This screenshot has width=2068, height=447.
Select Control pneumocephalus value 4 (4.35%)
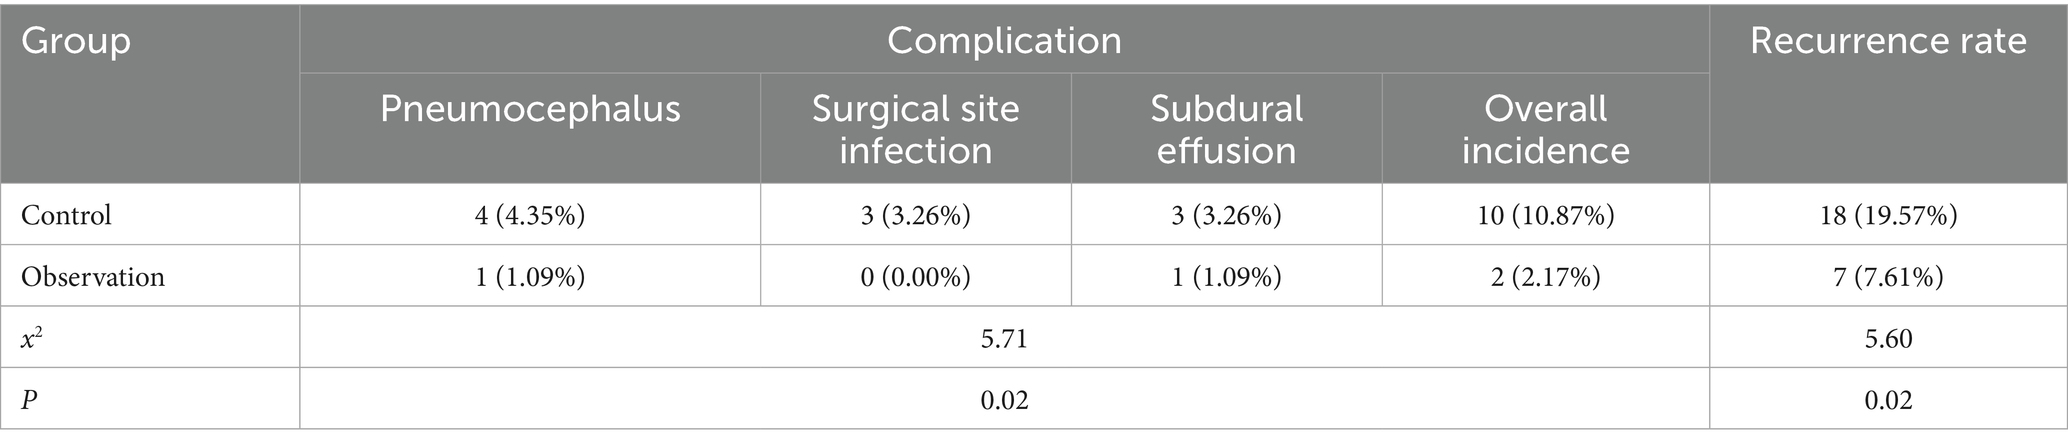coord(530,215)
